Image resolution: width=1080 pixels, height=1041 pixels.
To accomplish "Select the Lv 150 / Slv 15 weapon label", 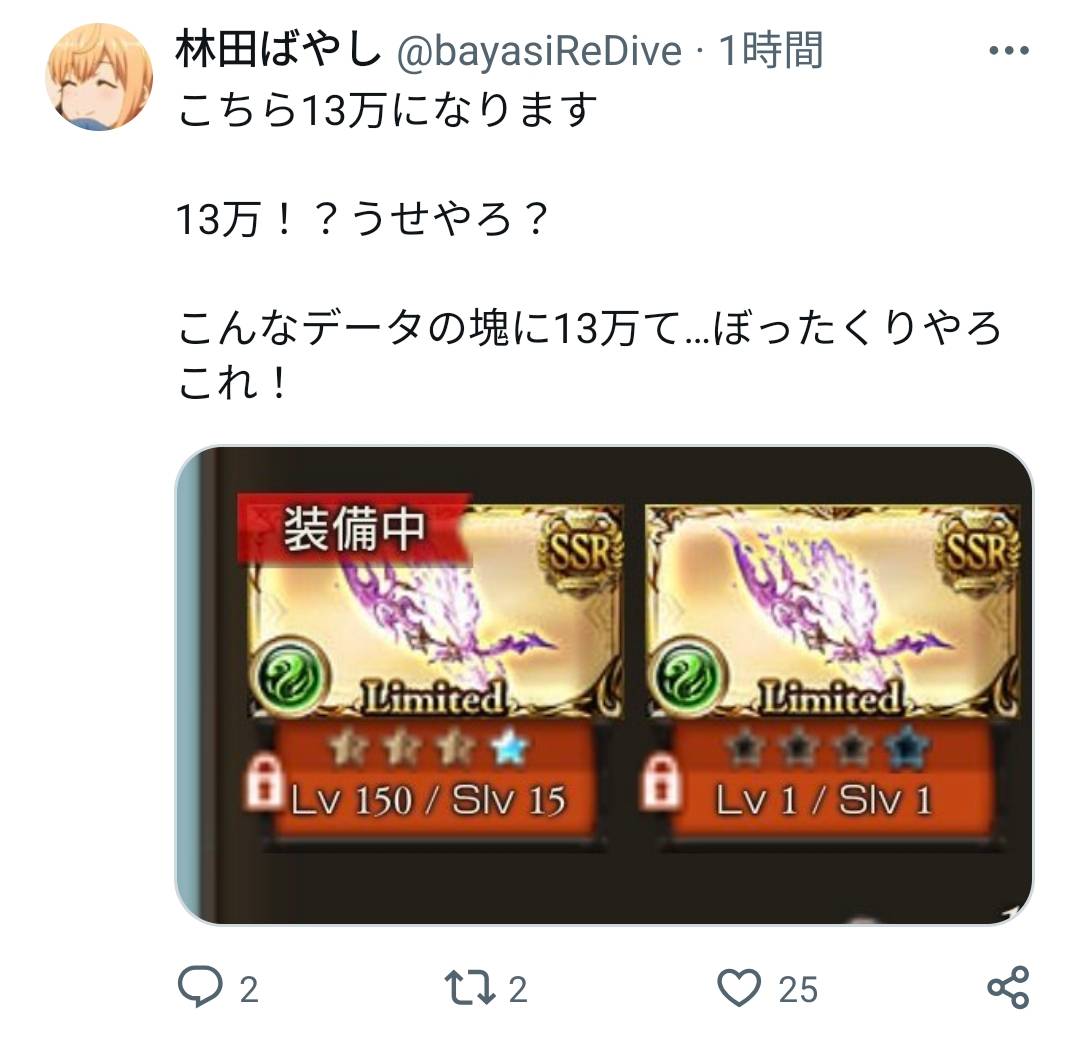I will (x=428, y=801).
